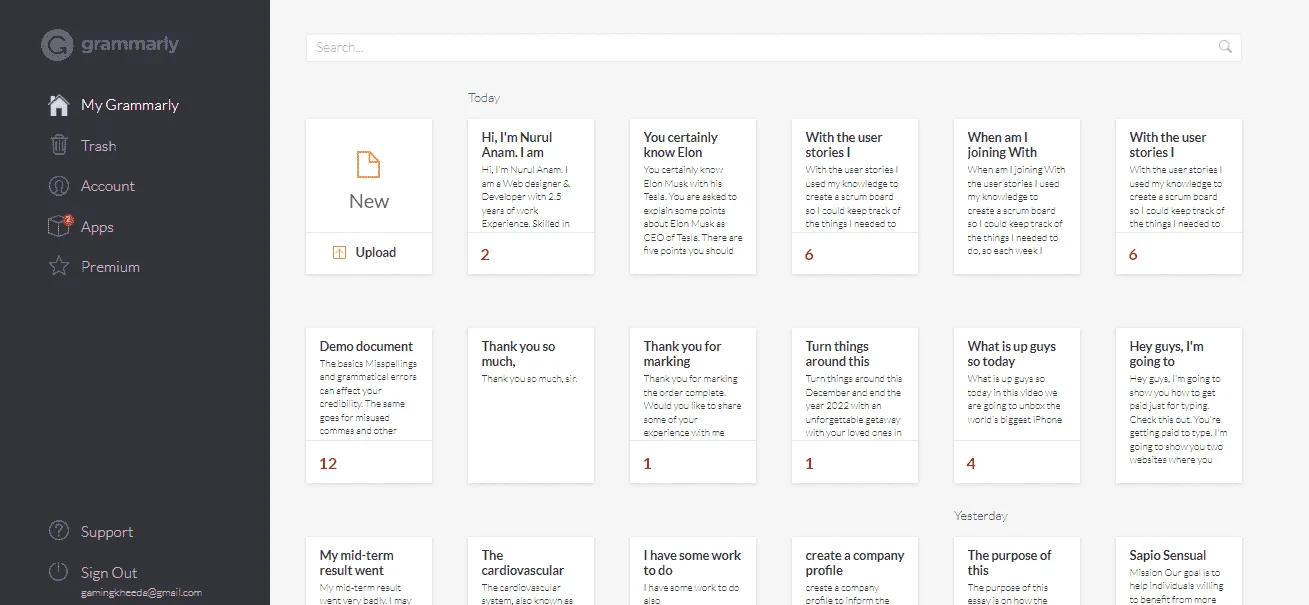Click issue count 12 on Demo document

point(328,463)
